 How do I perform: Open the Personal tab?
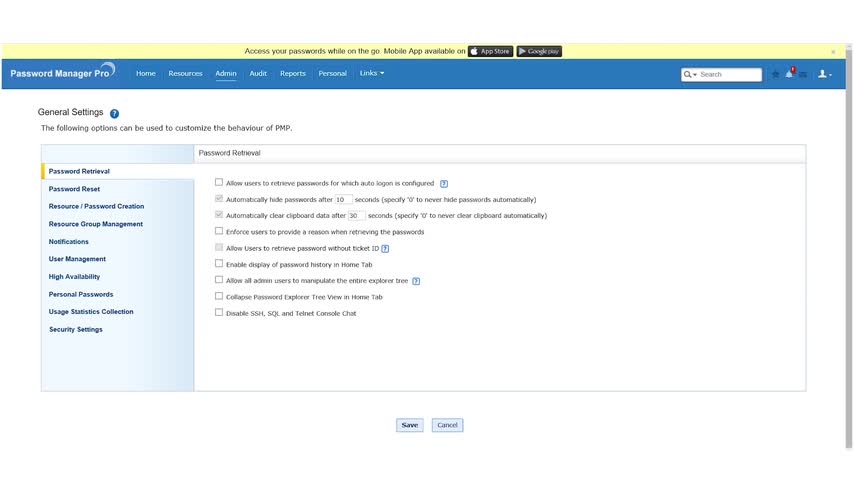(332, 73)
